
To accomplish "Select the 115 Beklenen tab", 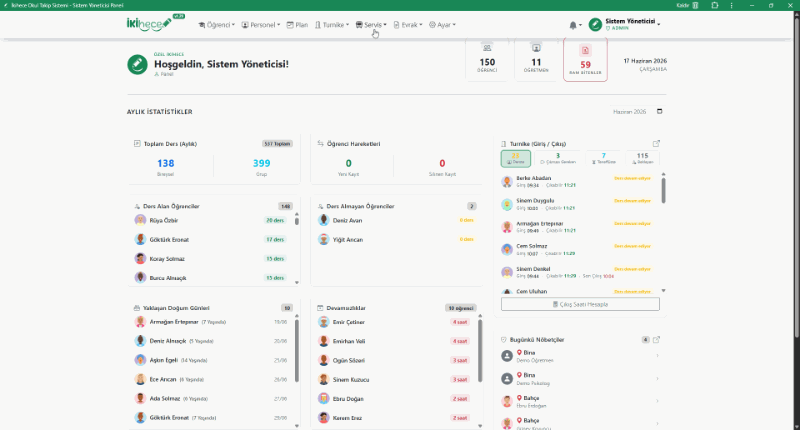I will (x=642, y=158).
